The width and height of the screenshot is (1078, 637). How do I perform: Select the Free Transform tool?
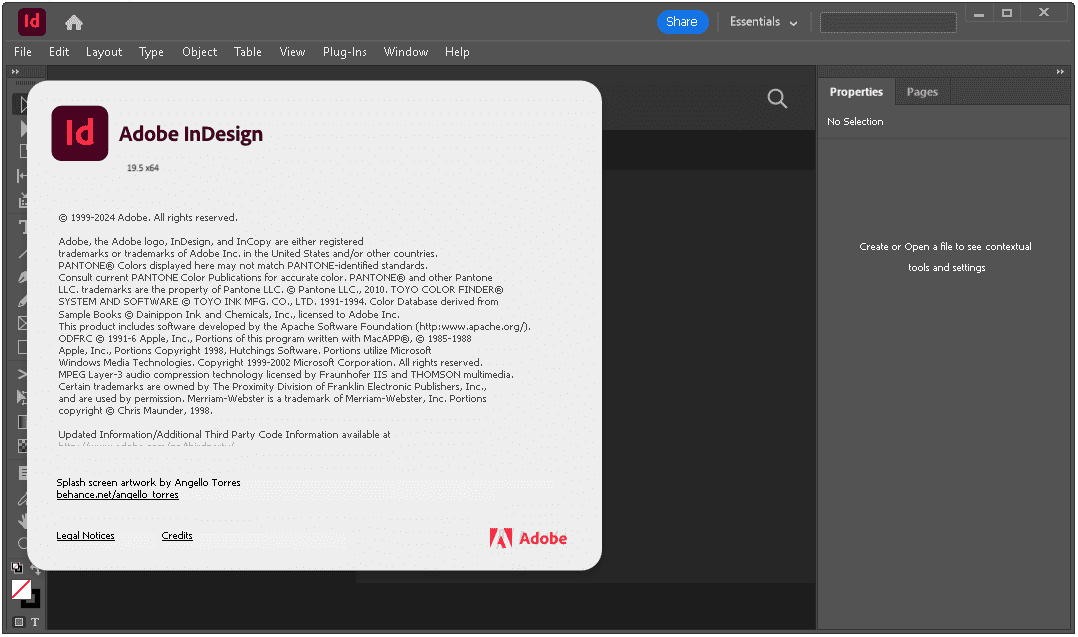[x=22, y=397]
